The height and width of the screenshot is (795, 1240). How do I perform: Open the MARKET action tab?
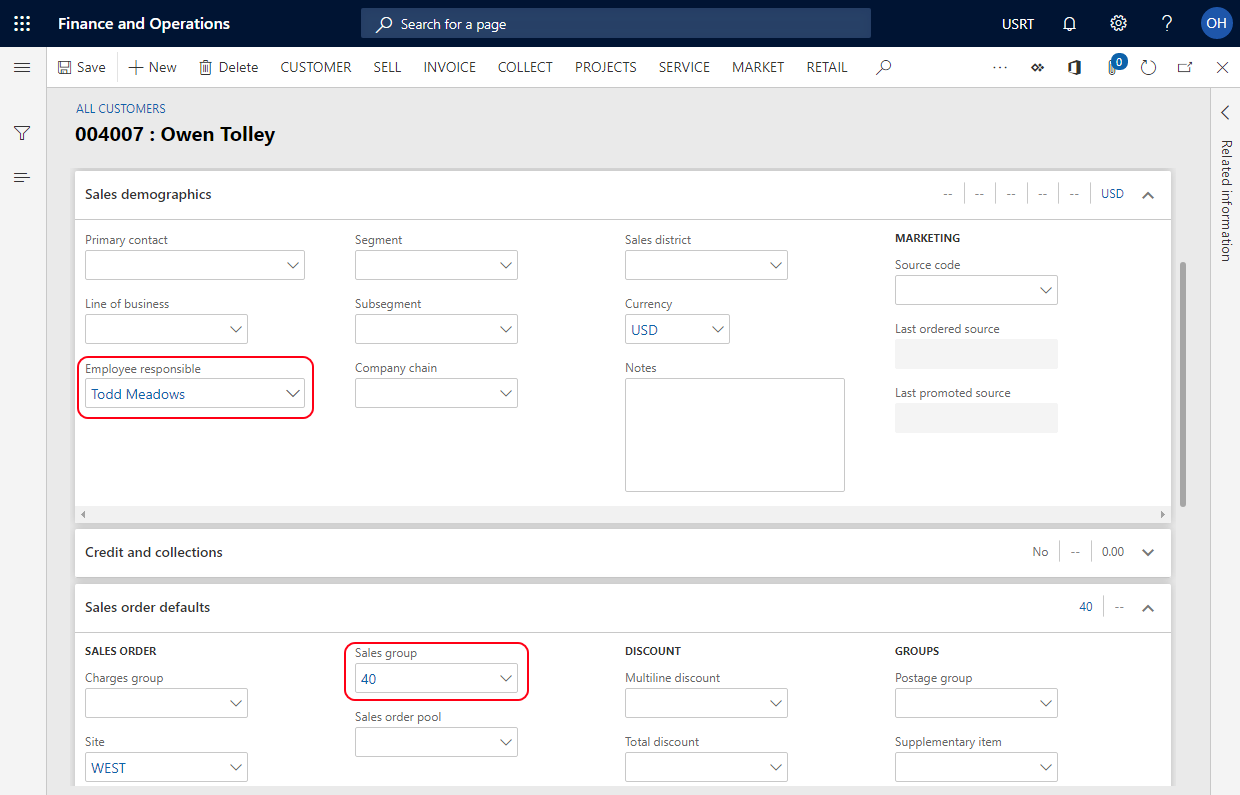point(758,67)
